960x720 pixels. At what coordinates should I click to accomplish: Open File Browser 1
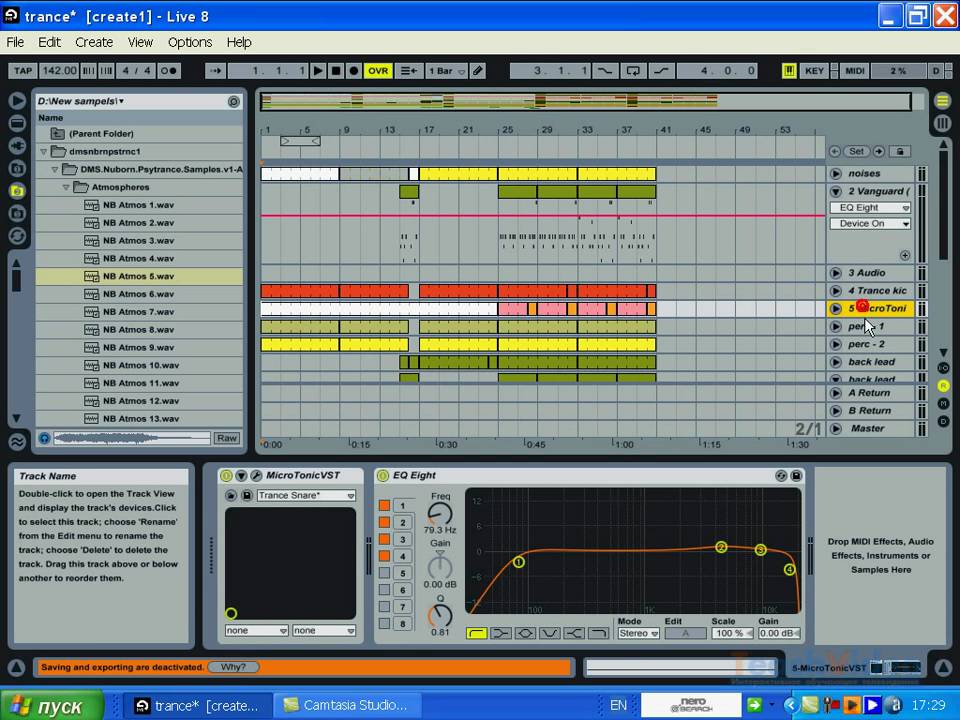pos(17,168)
